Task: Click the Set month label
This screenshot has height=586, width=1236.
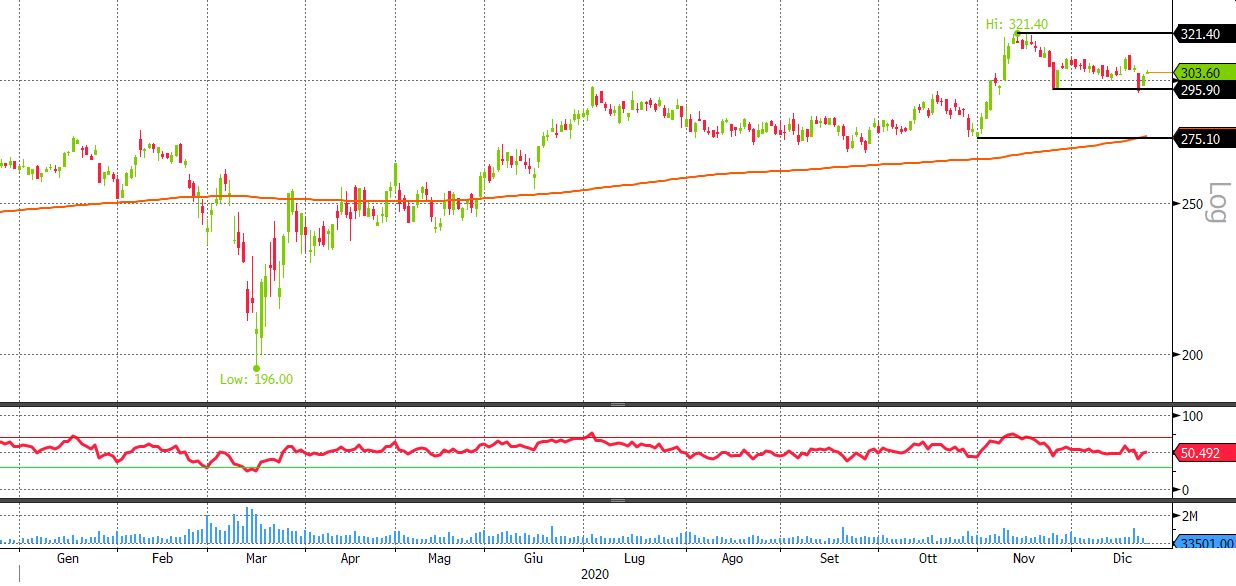Action: tap(829, 559)
